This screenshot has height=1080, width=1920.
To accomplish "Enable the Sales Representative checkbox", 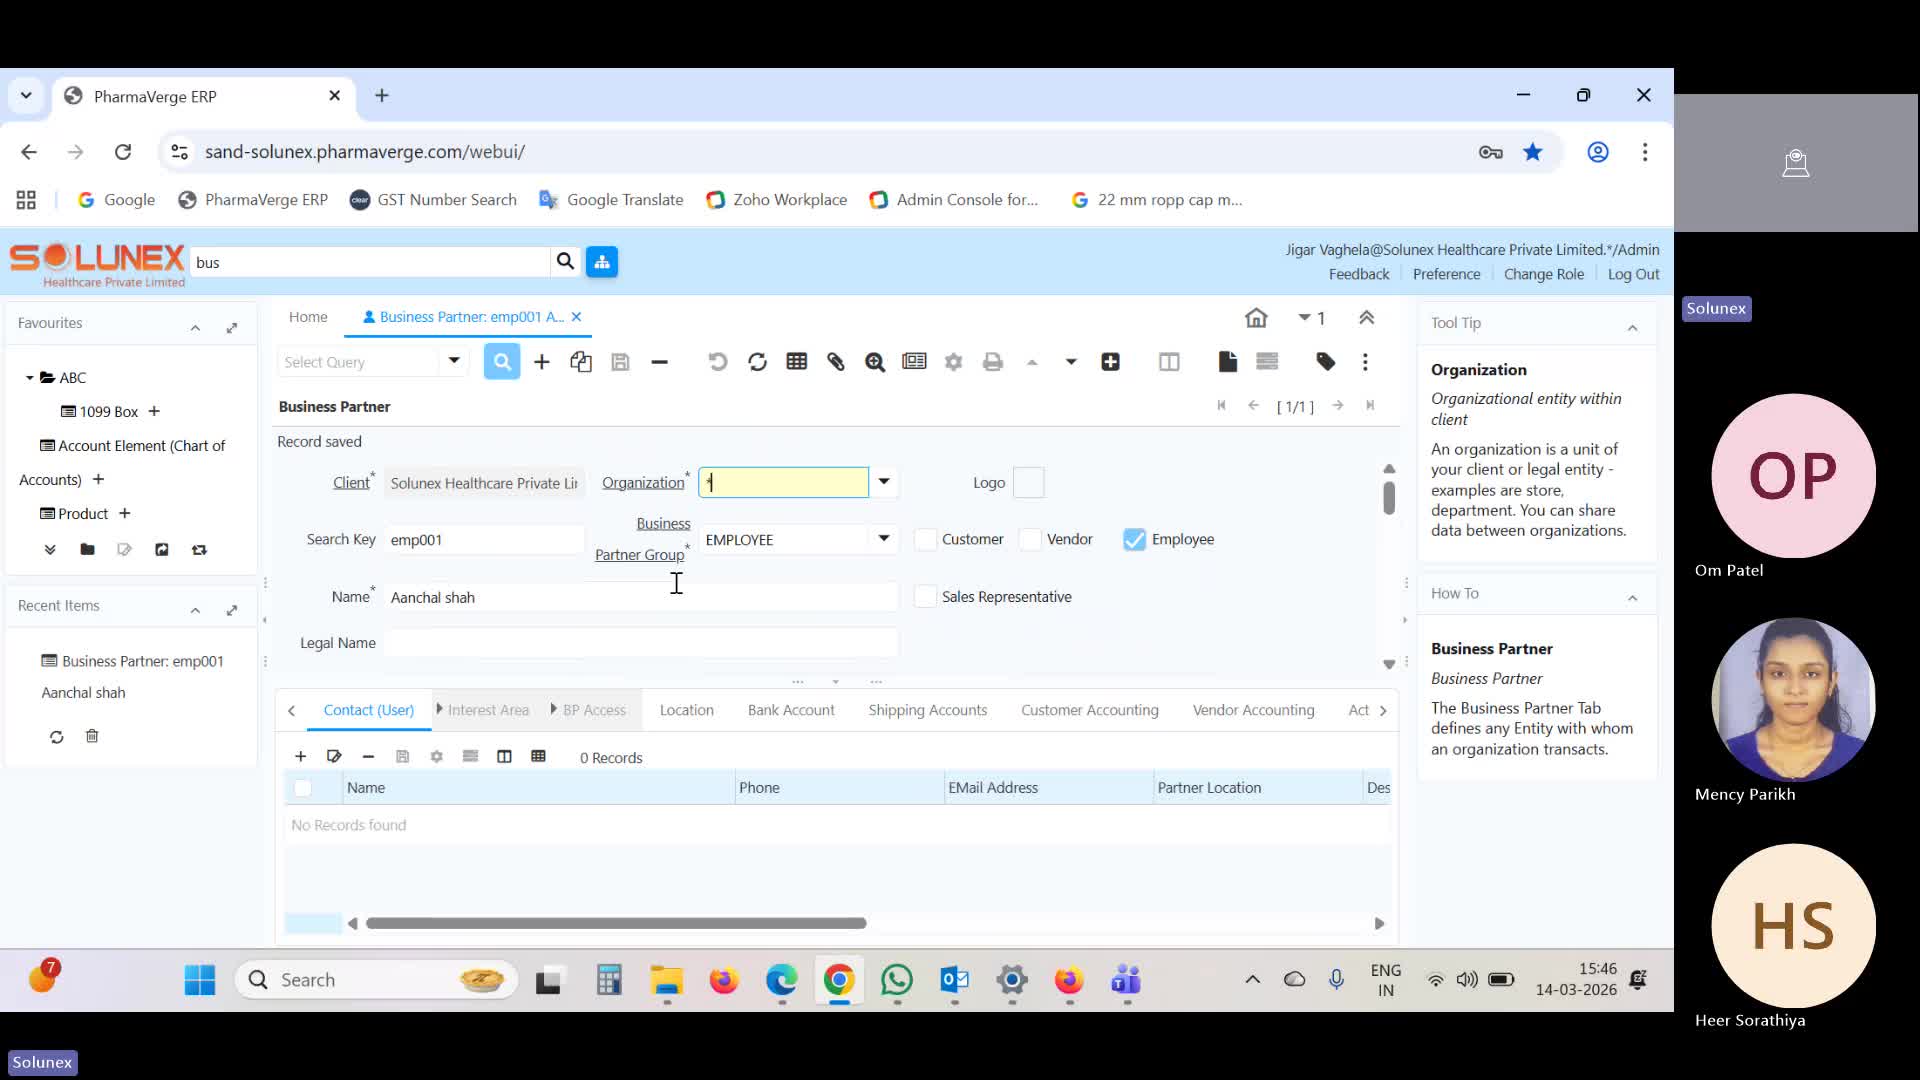I will point(924,596).
